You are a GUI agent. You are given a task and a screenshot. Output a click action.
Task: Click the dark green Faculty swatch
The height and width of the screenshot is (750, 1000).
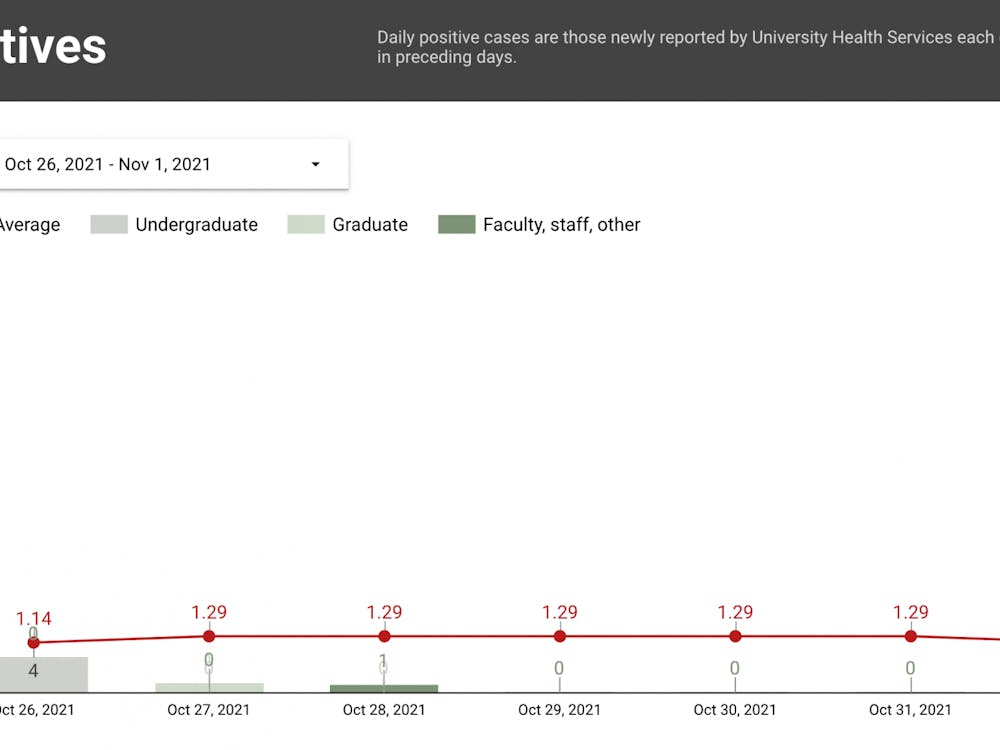455,224
